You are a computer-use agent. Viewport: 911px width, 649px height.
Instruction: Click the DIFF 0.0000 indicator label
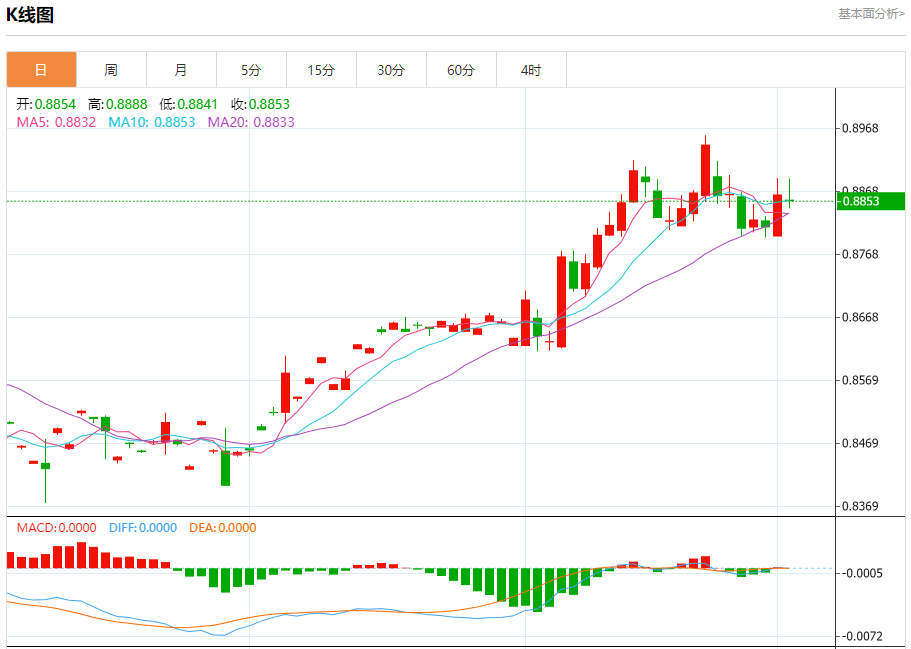pos(143,528)
